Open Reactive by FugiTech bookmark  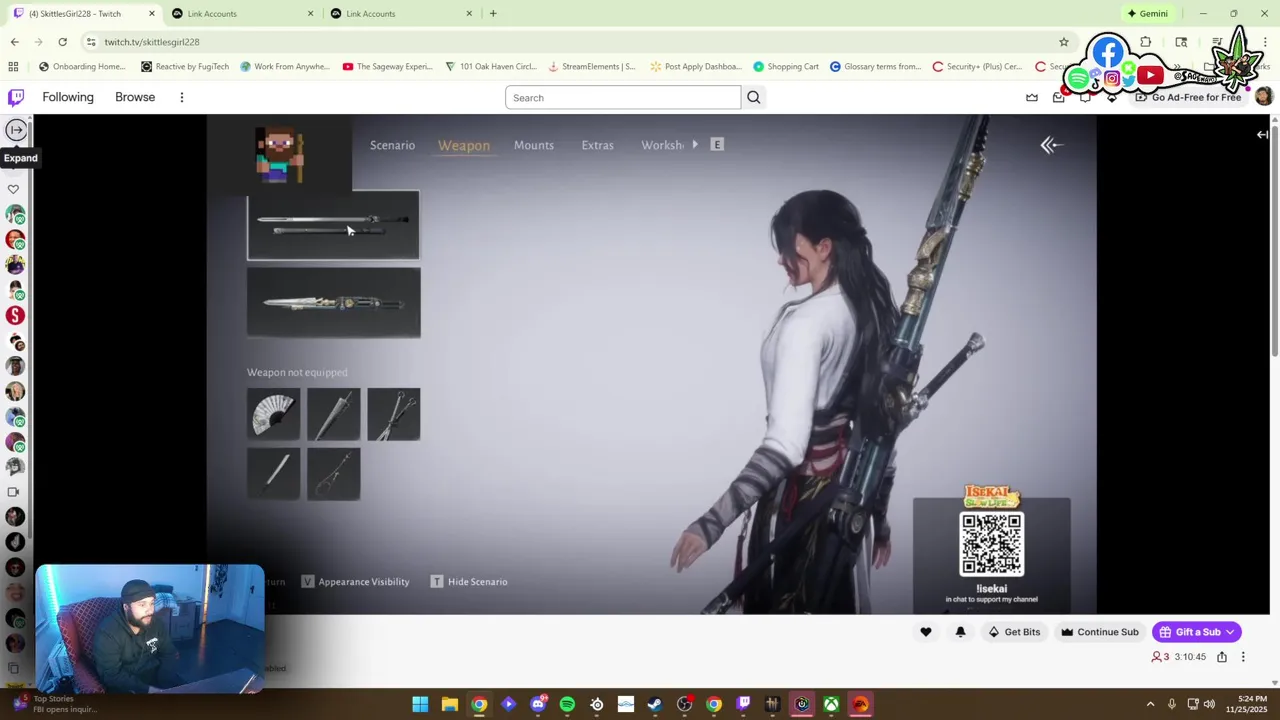[185, 67]
